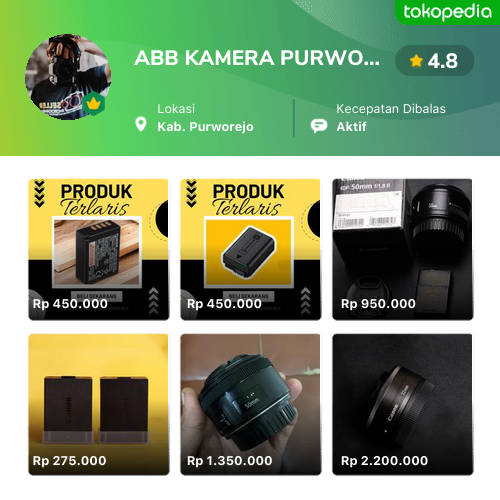Click the up chevrons on second Produk Terlaris
500x500 pixels.
[306, 301]
